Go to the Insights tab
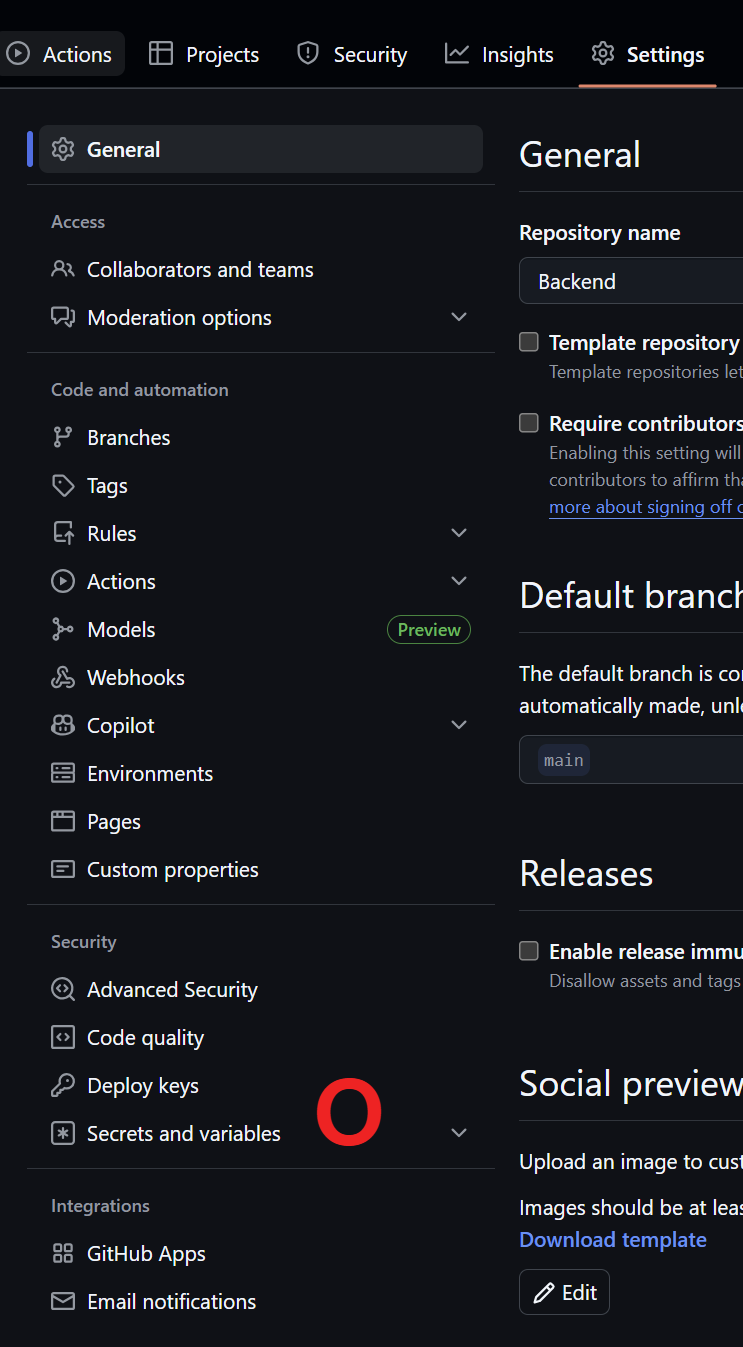Viewport: 743px width, 1347px height. [499, 54]
